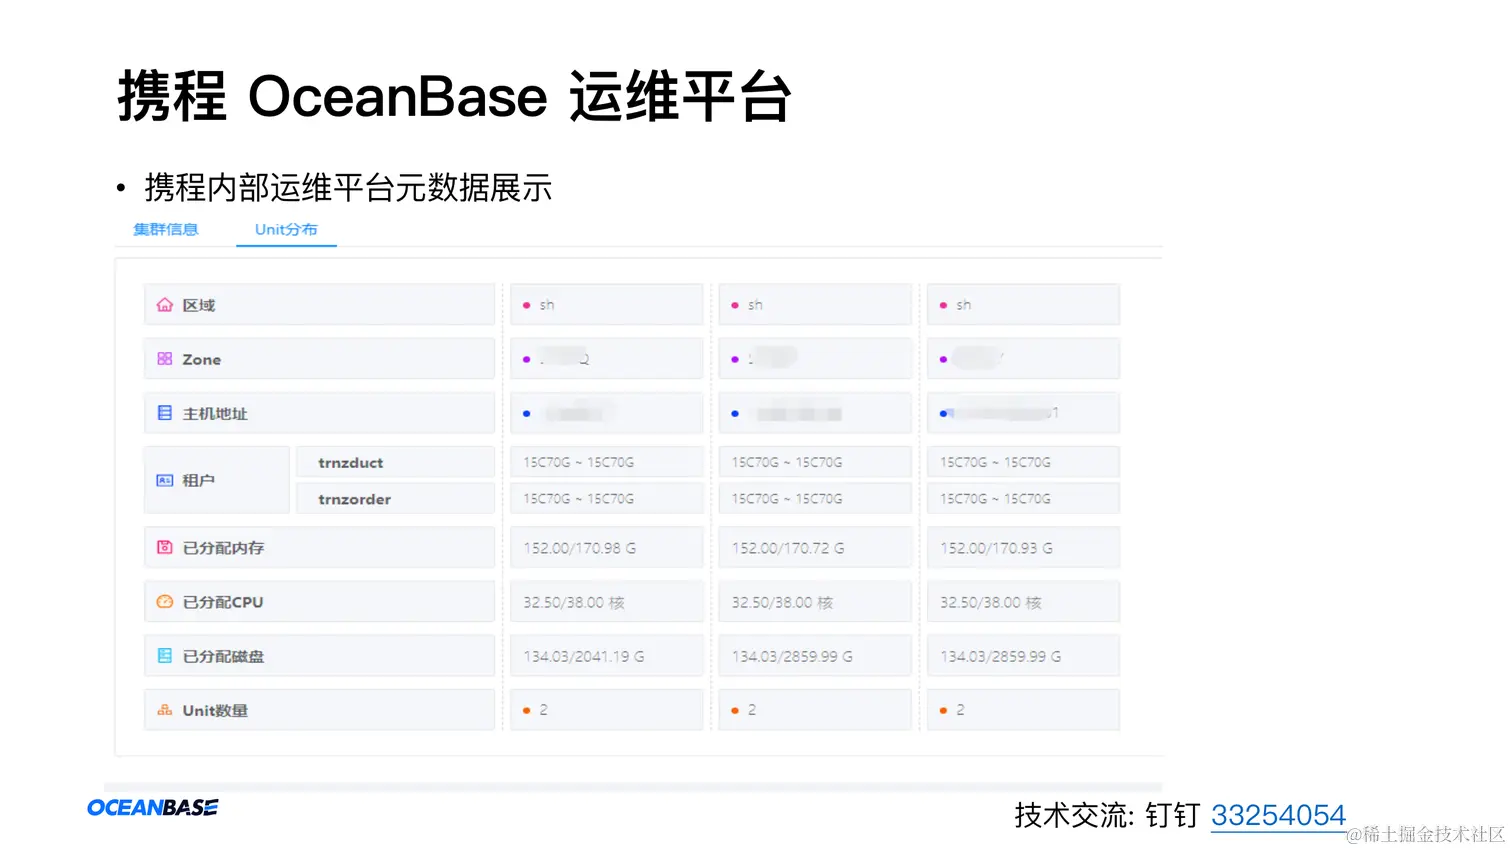This screenshot has width=1512, height=851.
Task: Click the 已分配内存 row header
Action: click(320, 548)
